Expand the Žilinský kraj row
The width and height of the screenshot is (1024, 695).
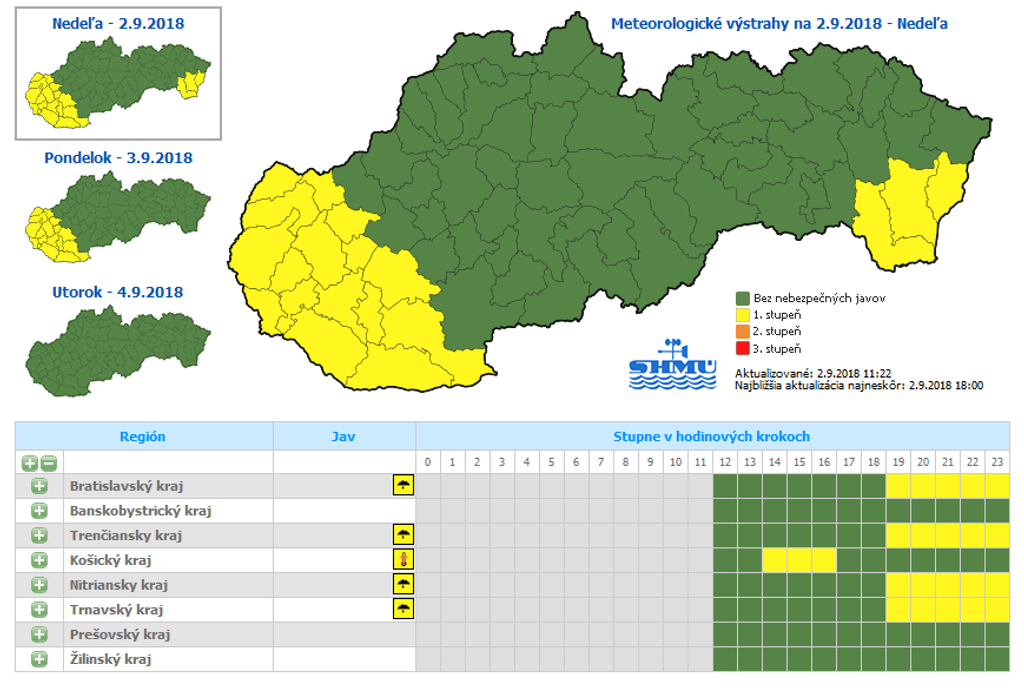click(39, 659)
